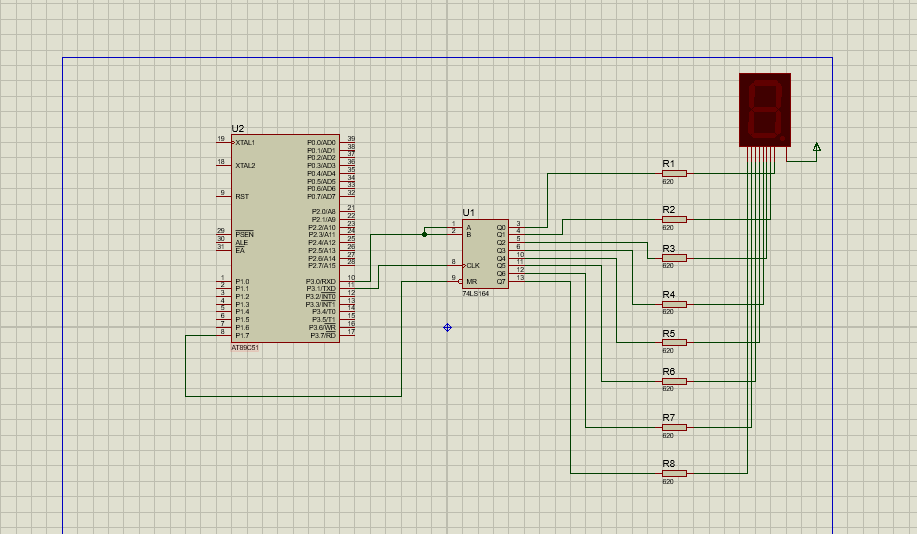Click the "R1" resistor reference label
The image size is (917, 534).
coord(668,164)
